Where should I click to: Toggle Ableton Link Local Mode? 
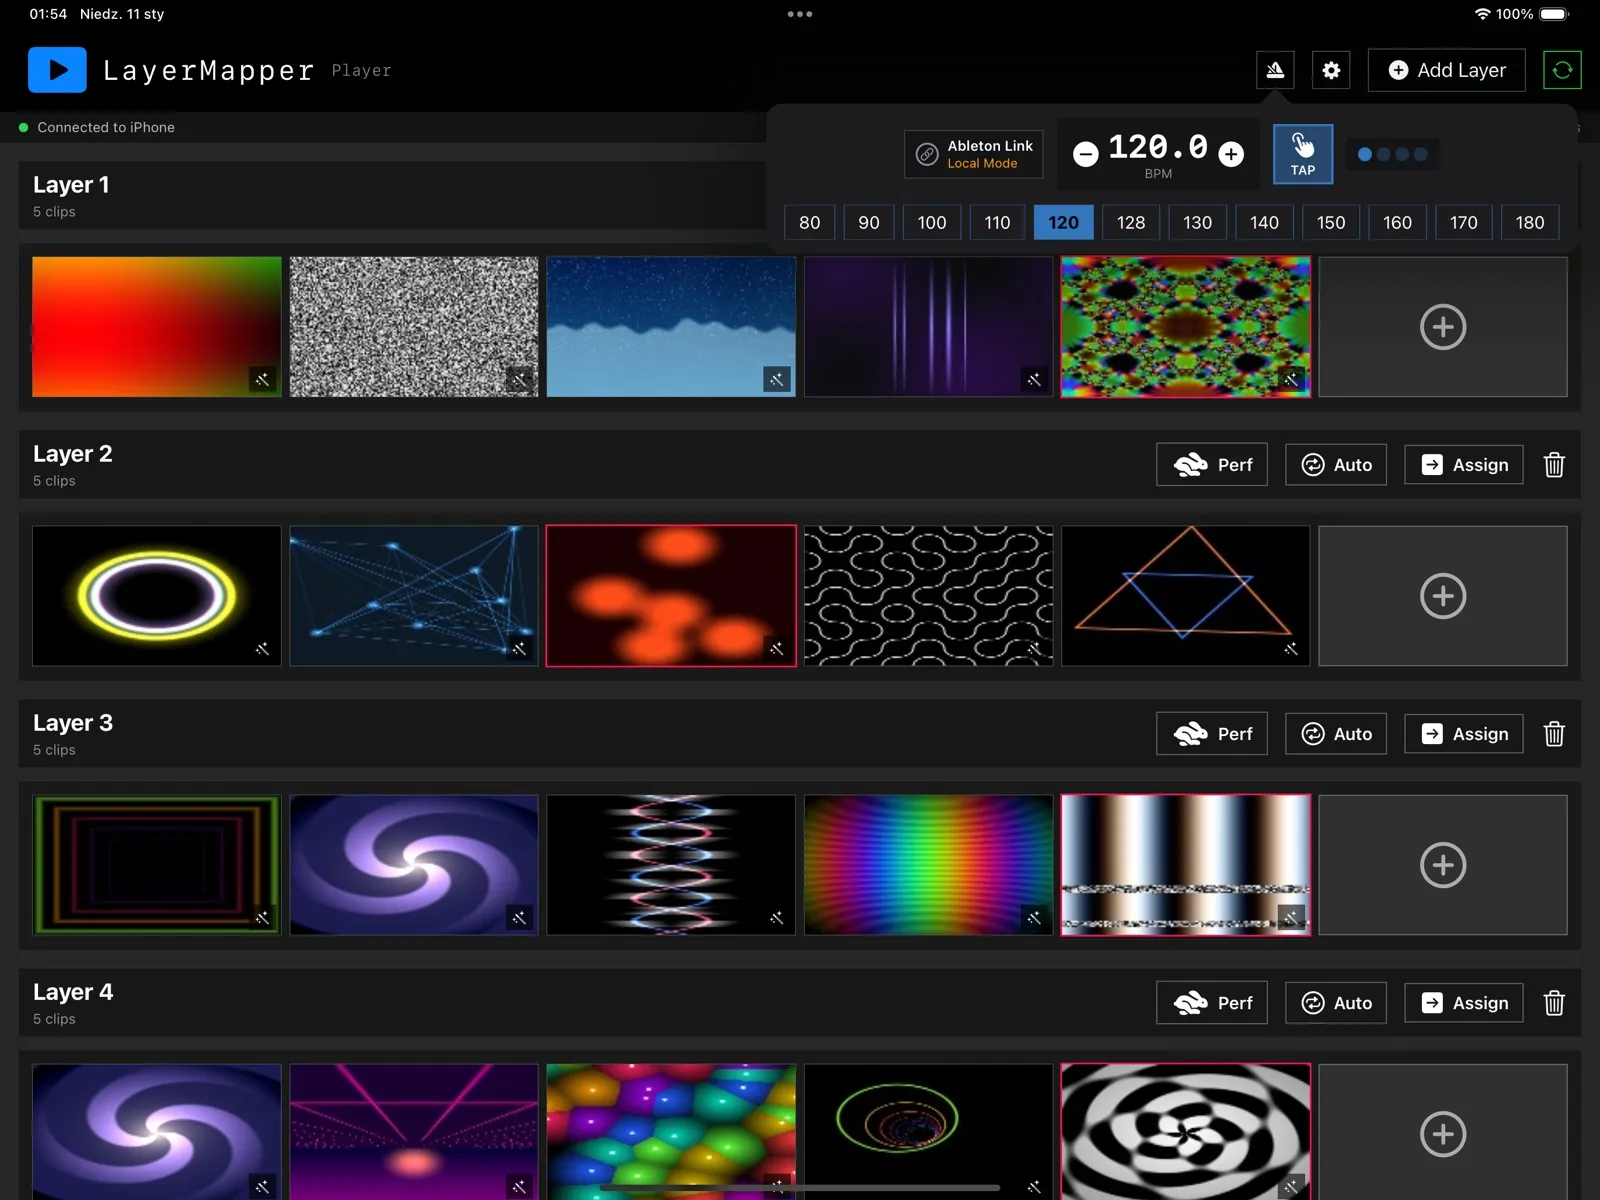point(973,154)
